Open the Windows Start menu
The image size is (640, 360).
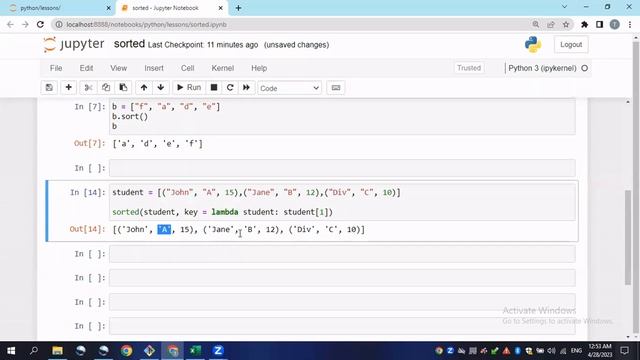click(11, 351)
